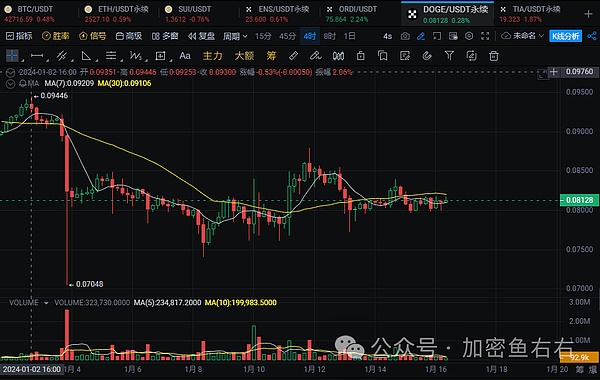This screenshot has height=380, width=600.
Task: Switch to SUI/USDT tab
Action: click(x=189, y=14)
